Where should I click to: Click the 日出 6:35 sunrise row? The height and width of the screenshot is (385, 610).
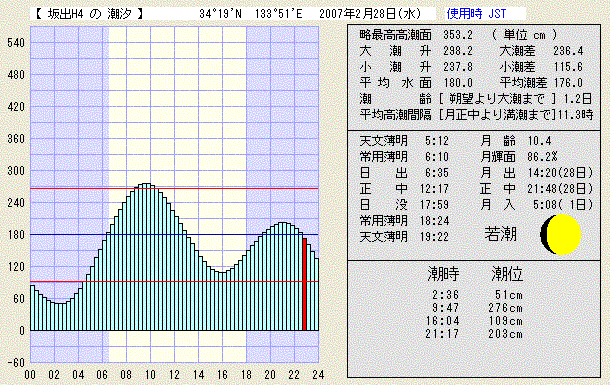pyautogui.click(x=404, y=173)
